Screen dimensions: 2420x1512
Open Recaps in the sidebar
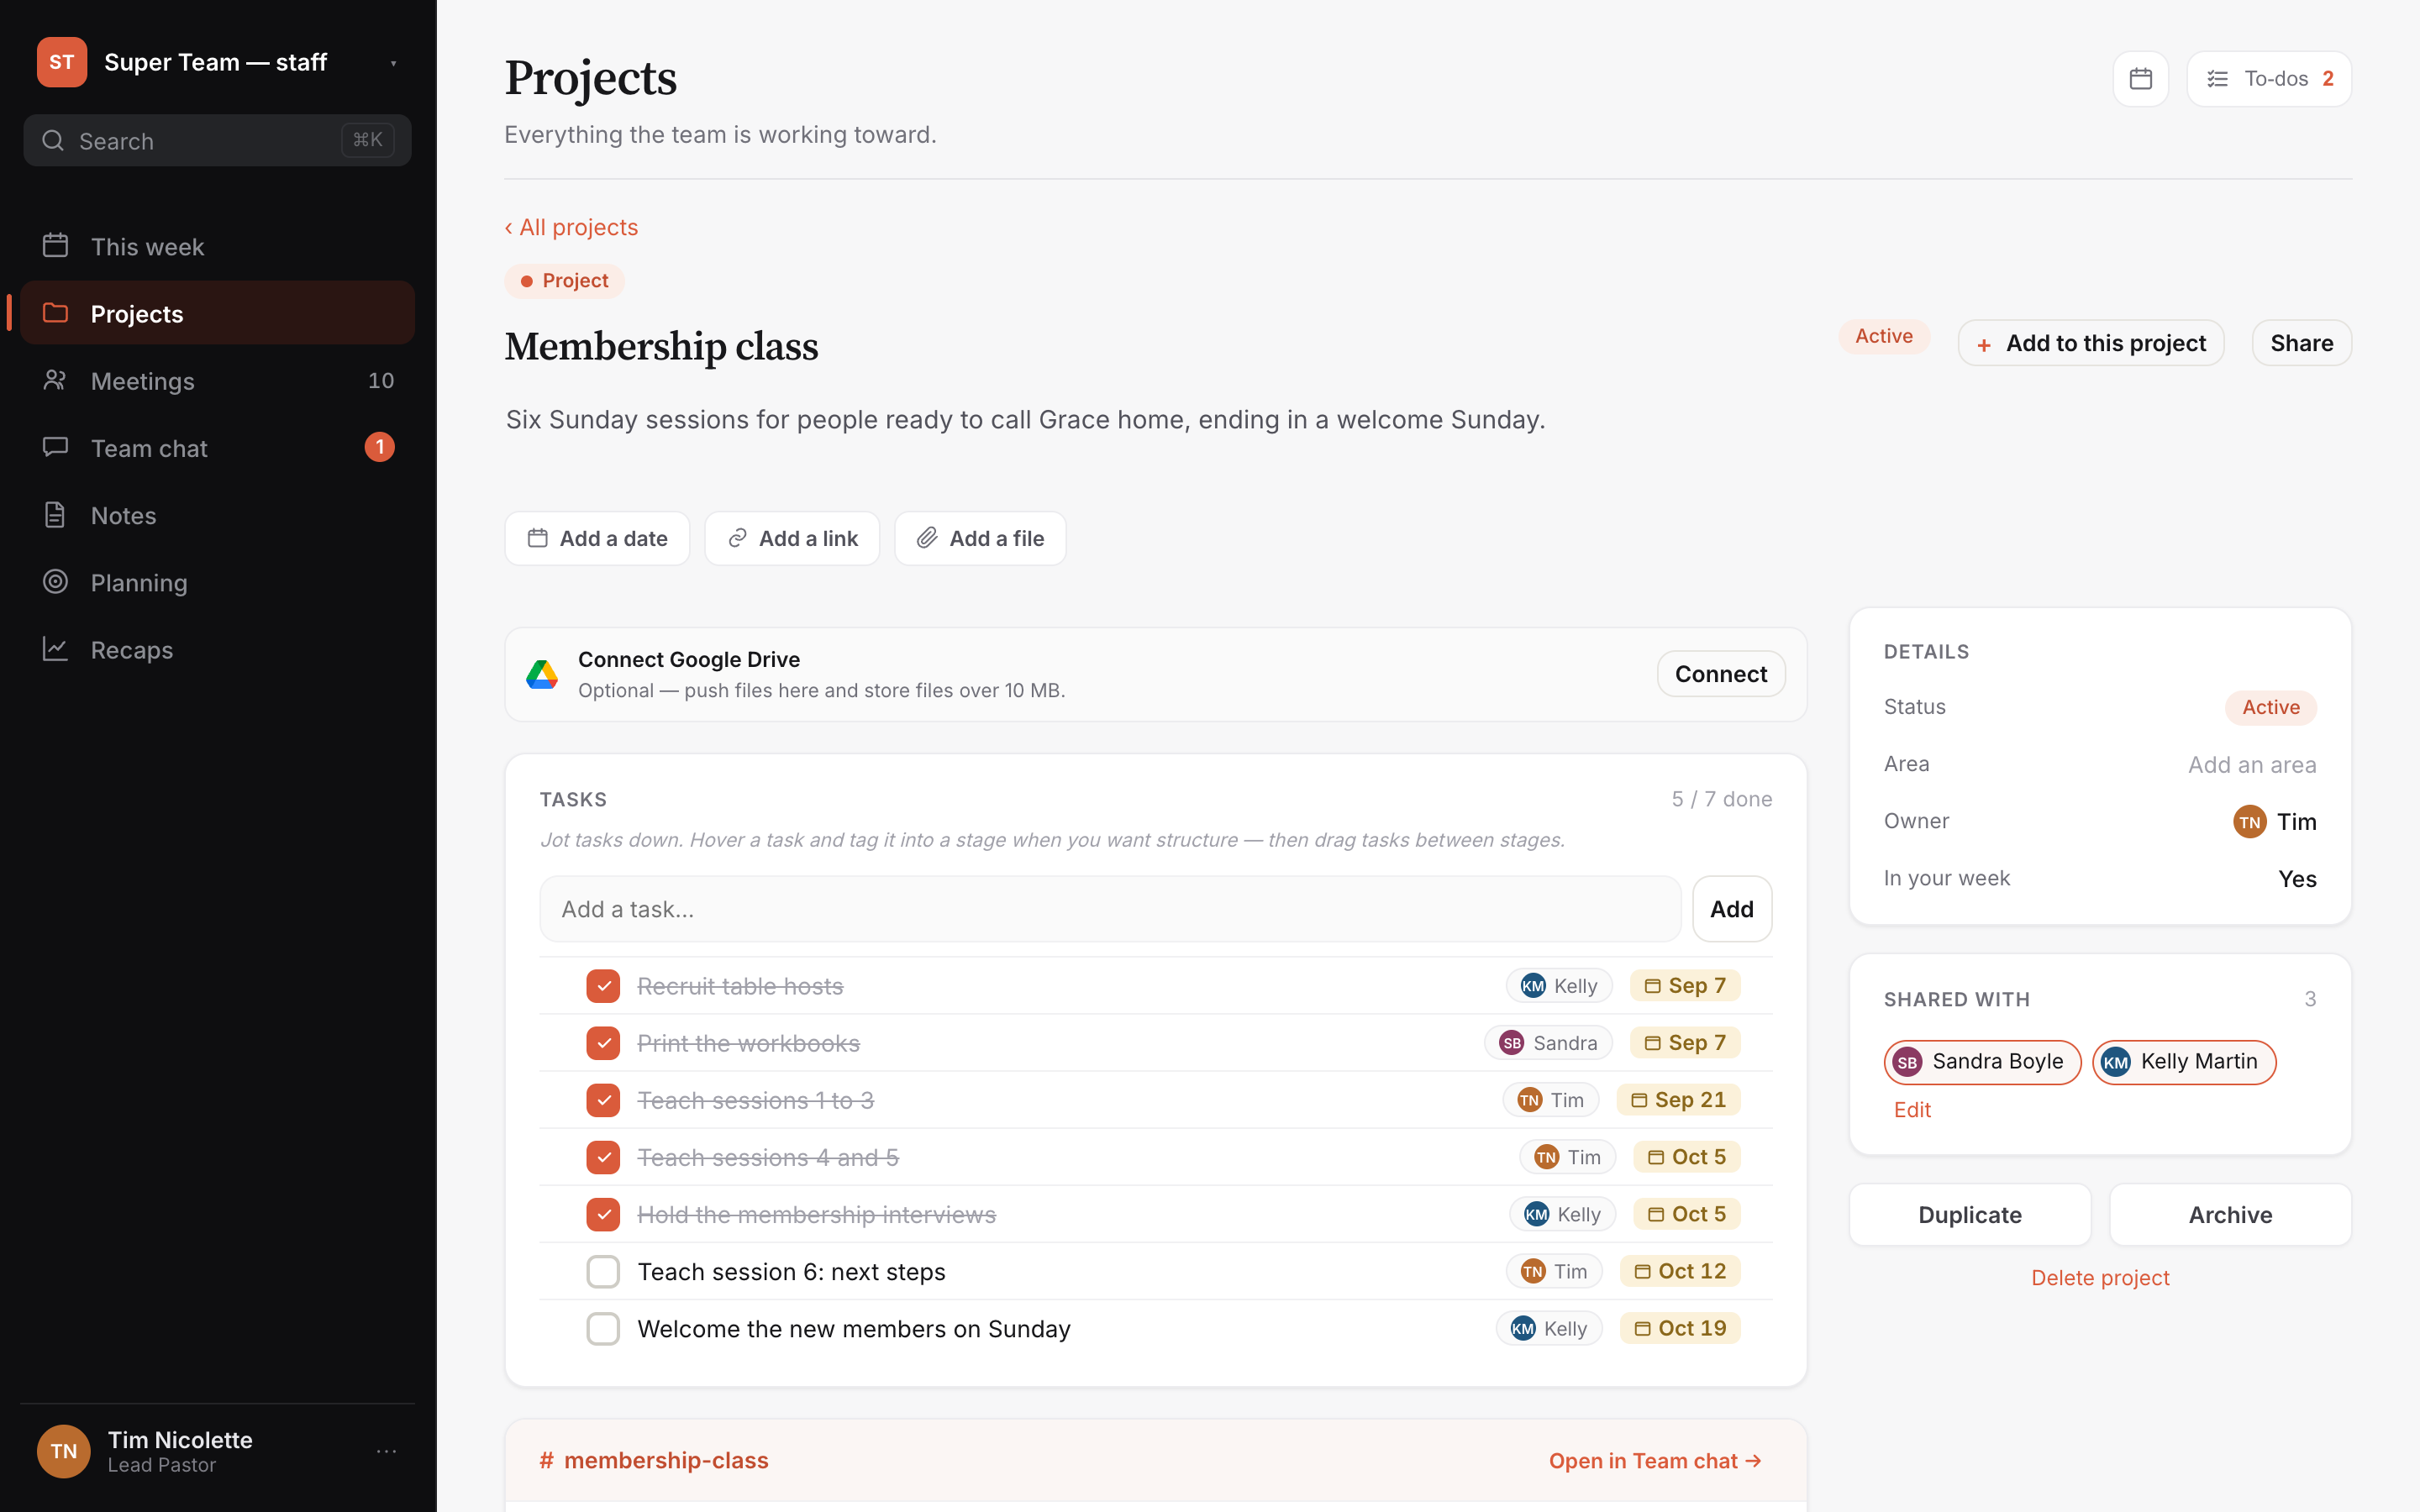tap(217, 649)
